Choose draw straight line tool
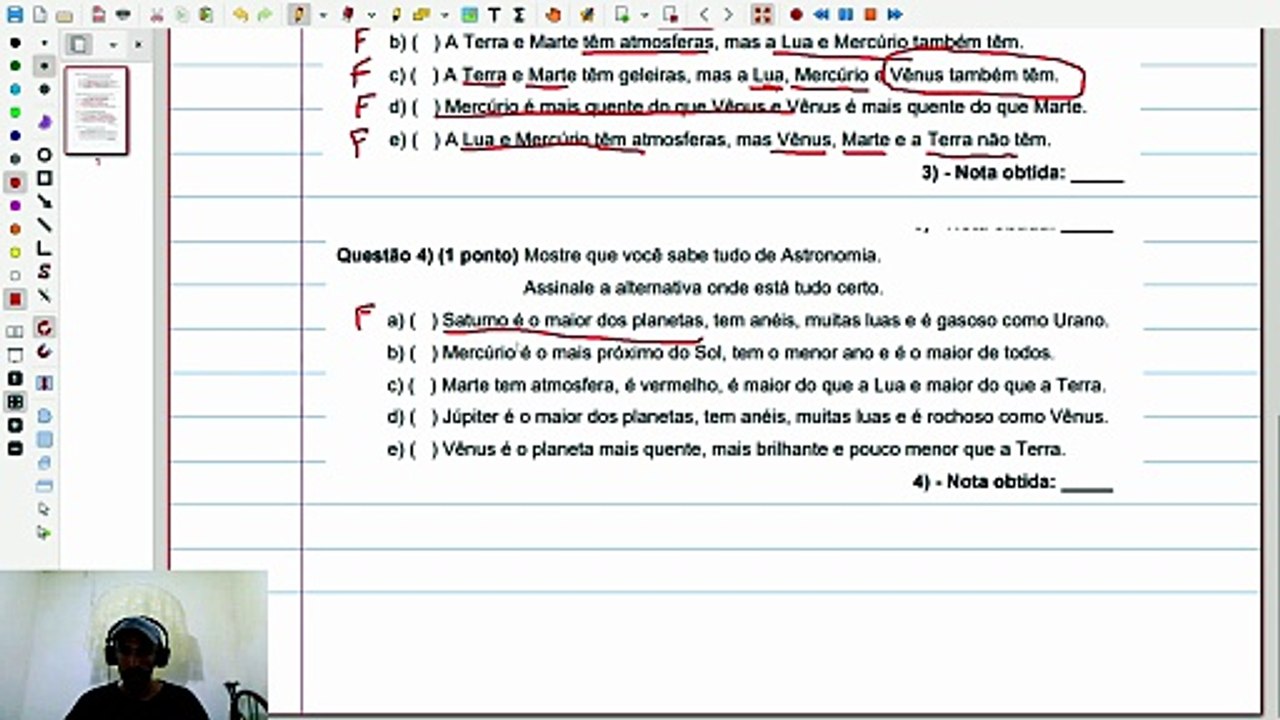Screen dimensions: 1280x720 [45, 225]
